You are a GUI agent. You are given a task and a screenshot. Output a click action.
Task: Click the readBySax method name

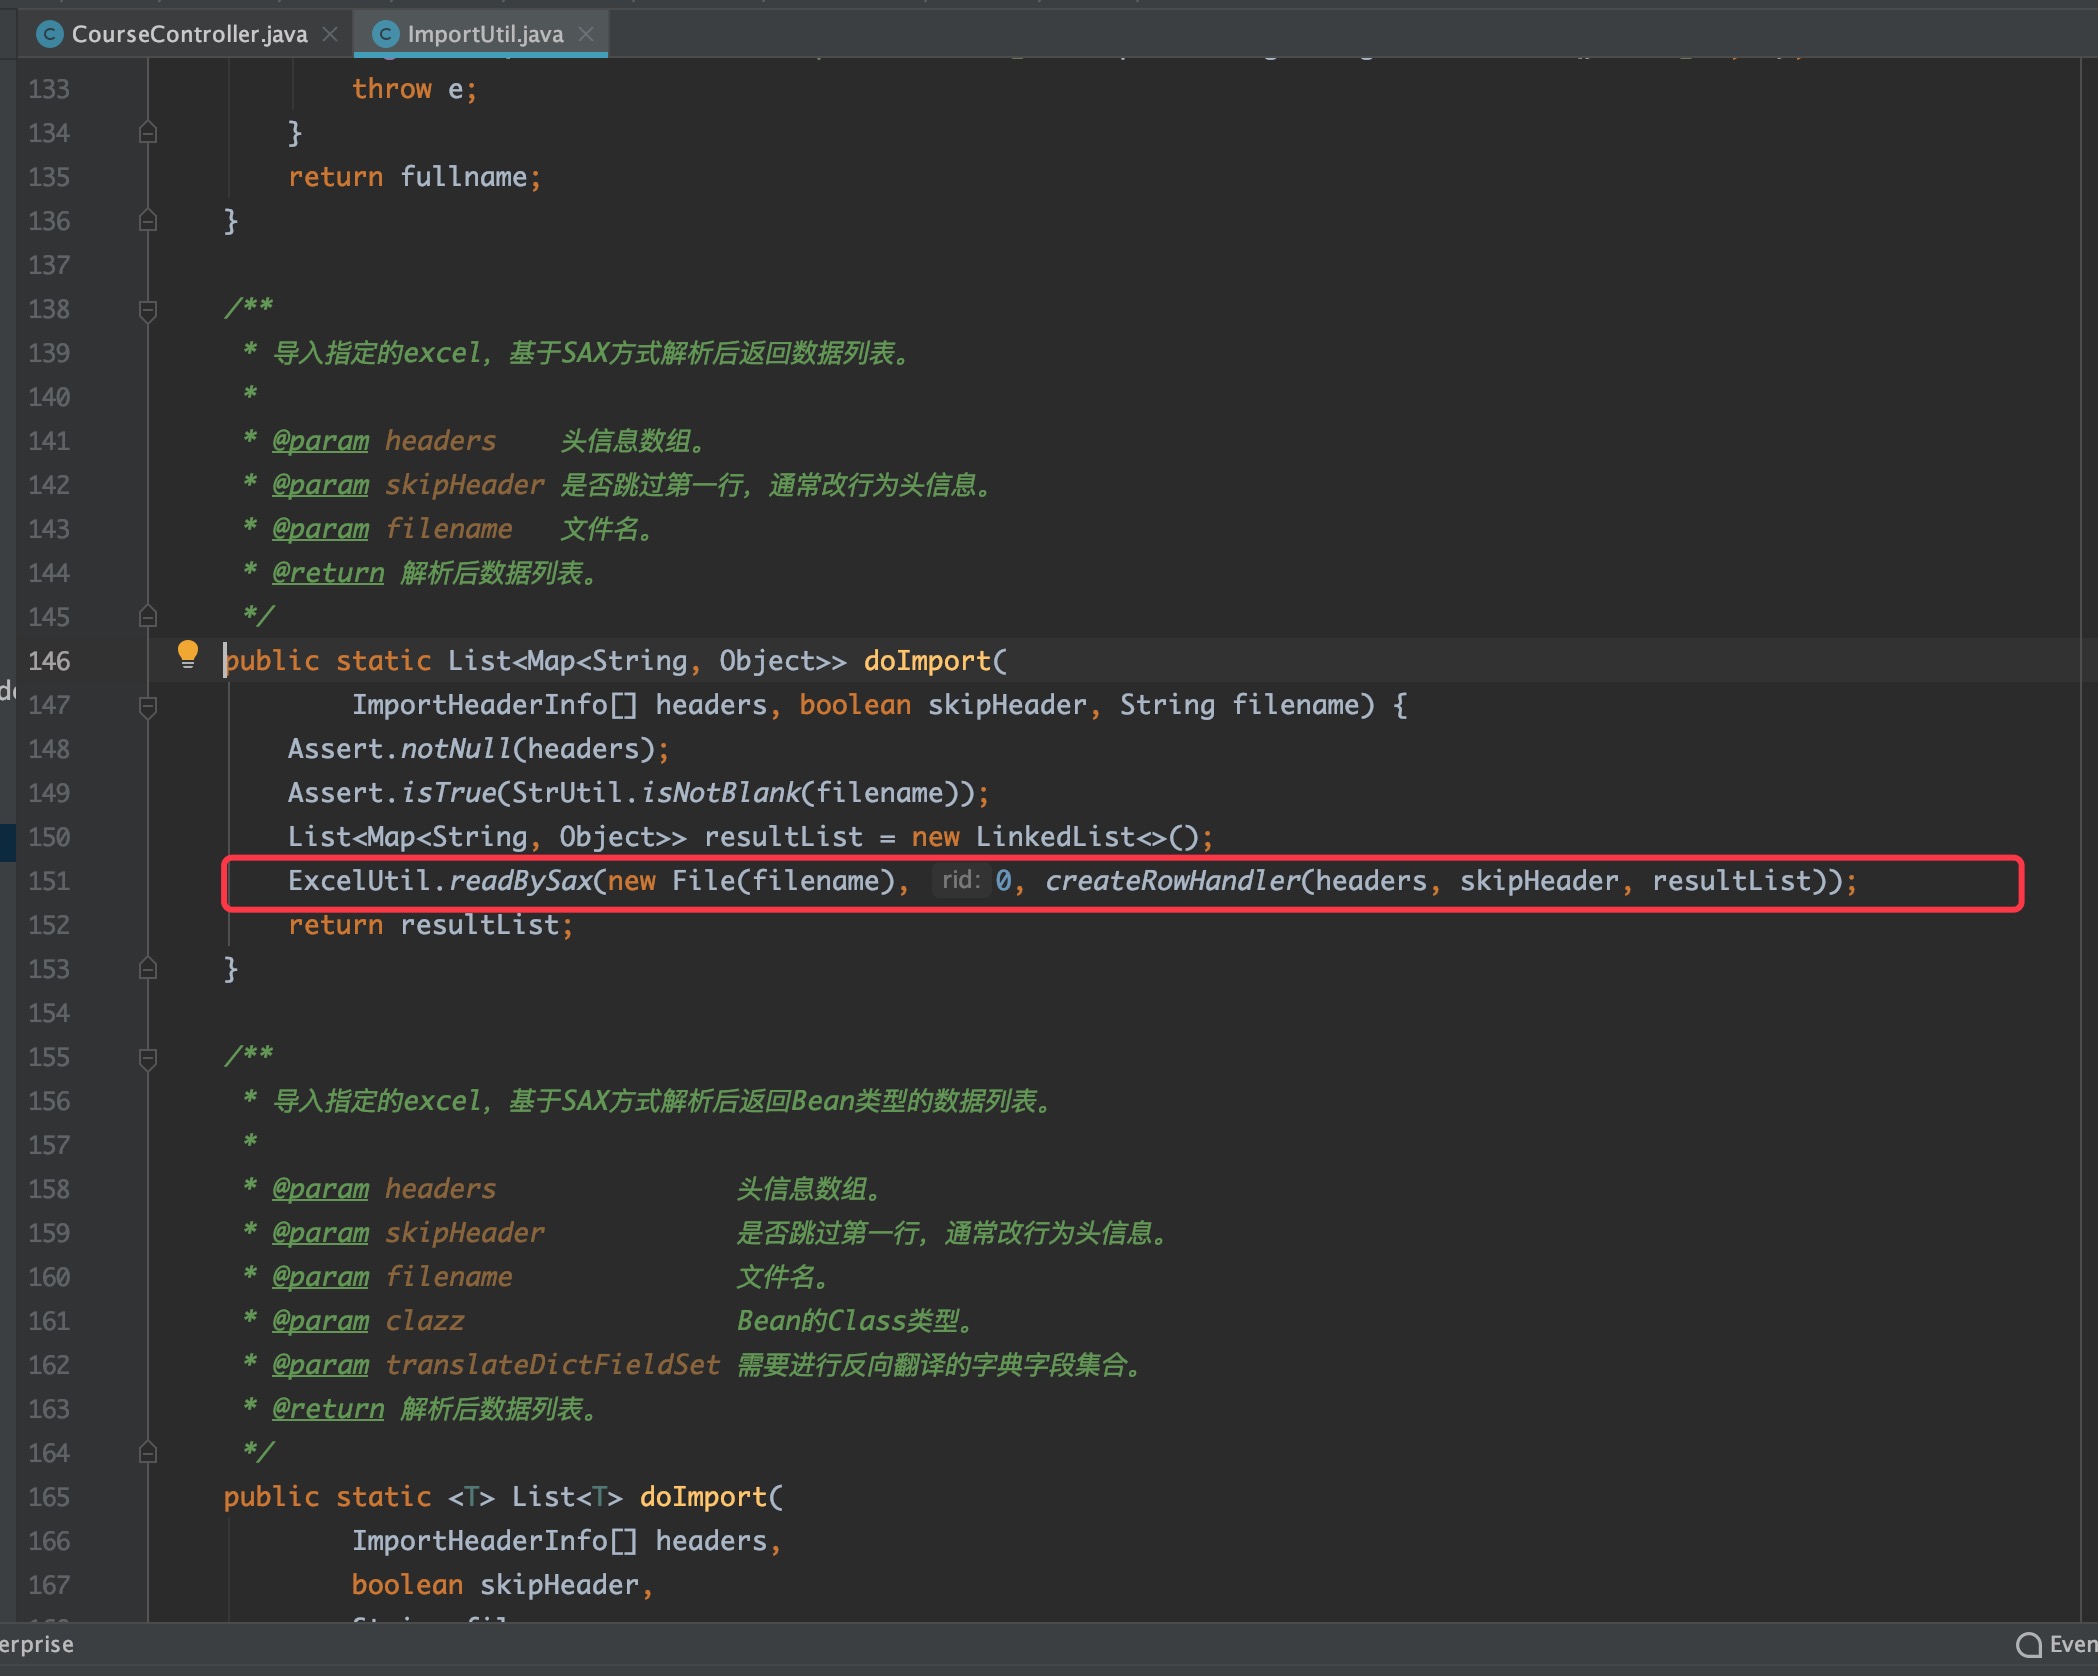[x=520, y=881]
